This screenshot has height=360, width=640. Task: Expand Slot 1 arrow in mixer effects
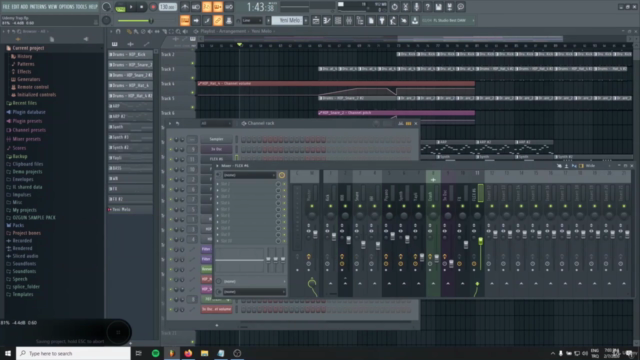click(x=218, y=184)
